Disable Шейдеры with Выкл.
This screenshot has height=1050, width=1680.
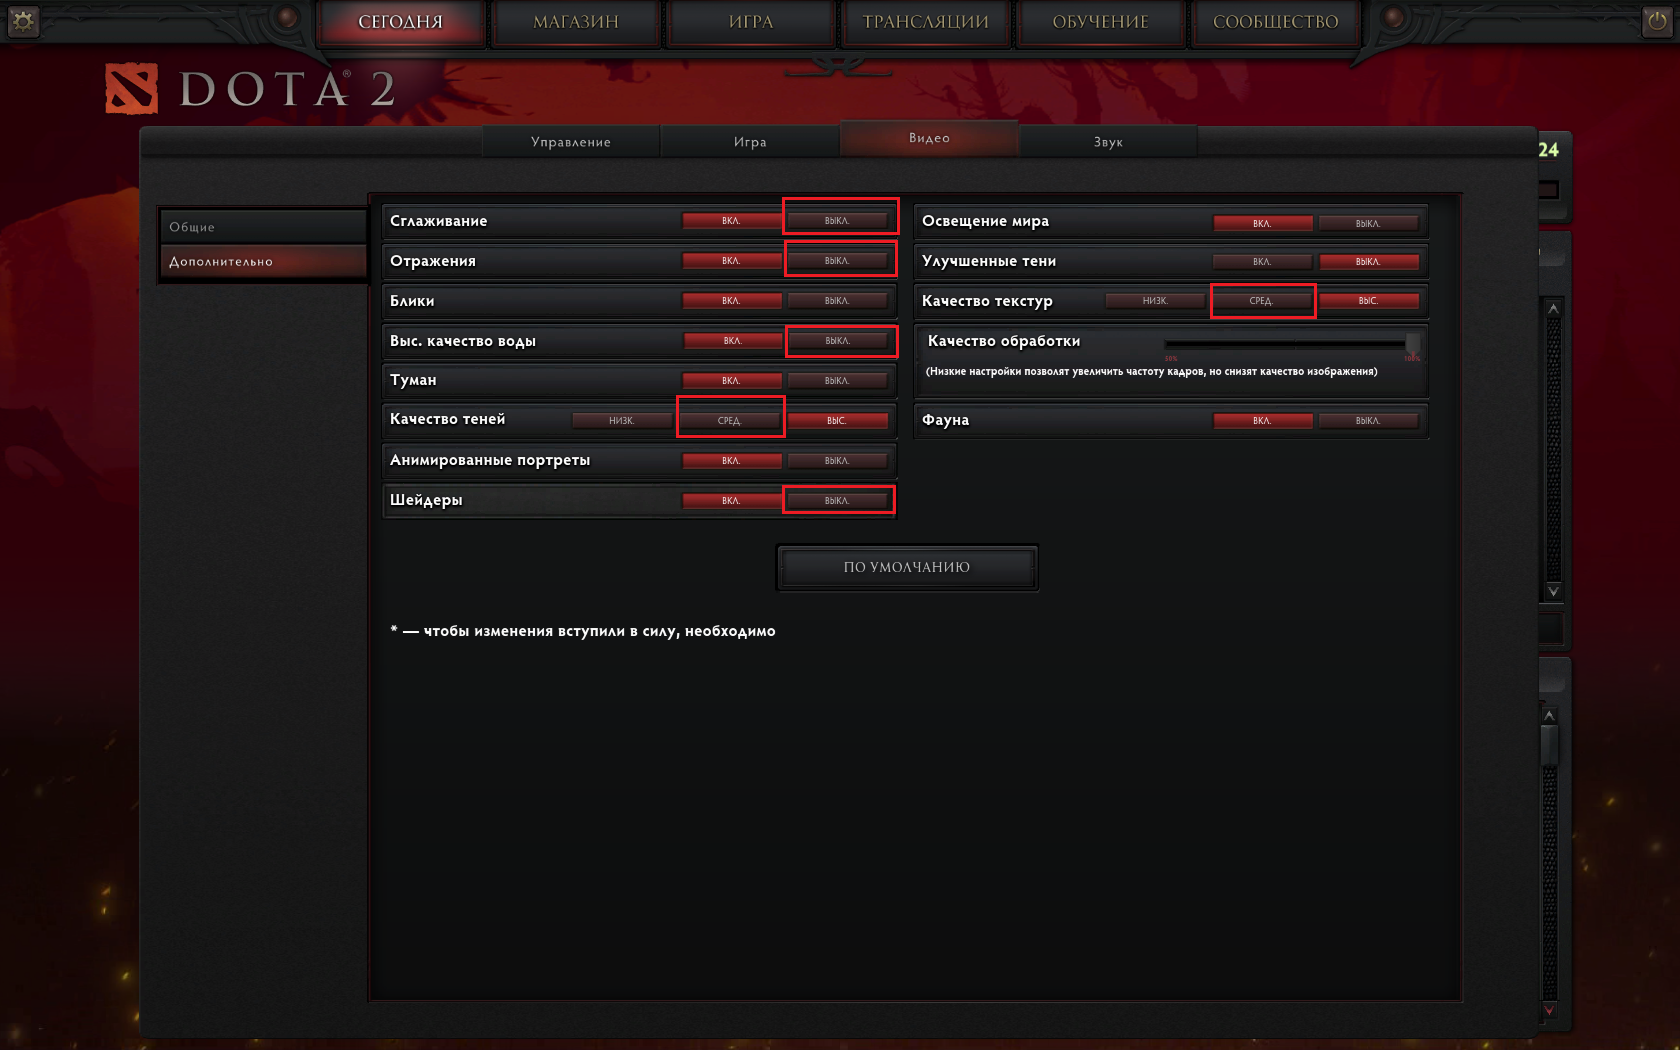(x=837, y=501)
